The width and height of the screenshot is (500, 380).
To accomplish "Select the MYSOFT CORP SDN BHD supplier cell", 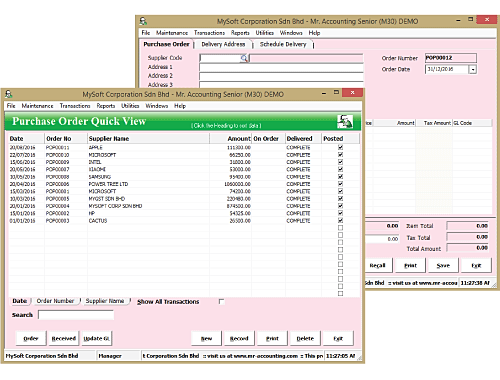I will coord(148,206).
